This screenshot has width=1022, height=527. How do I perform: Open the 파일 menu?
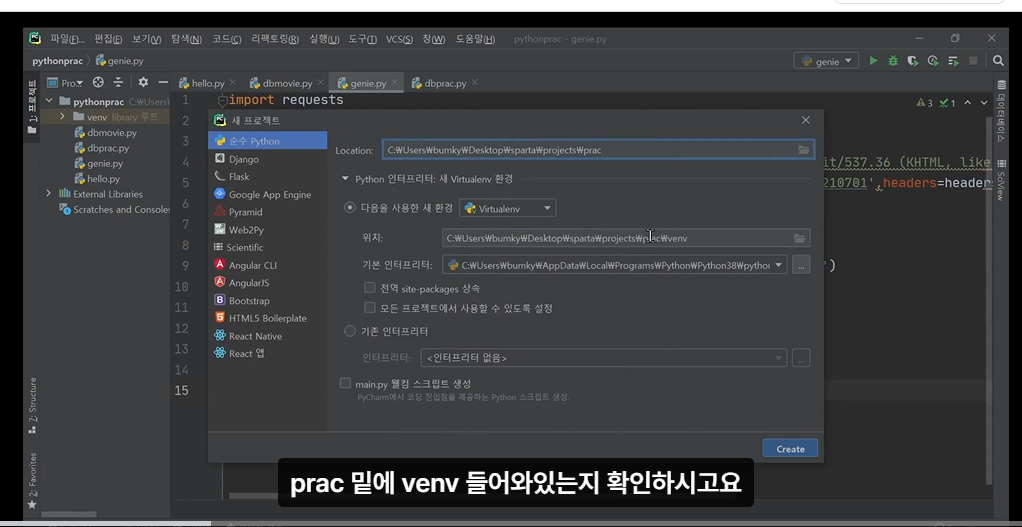[67, 39]
